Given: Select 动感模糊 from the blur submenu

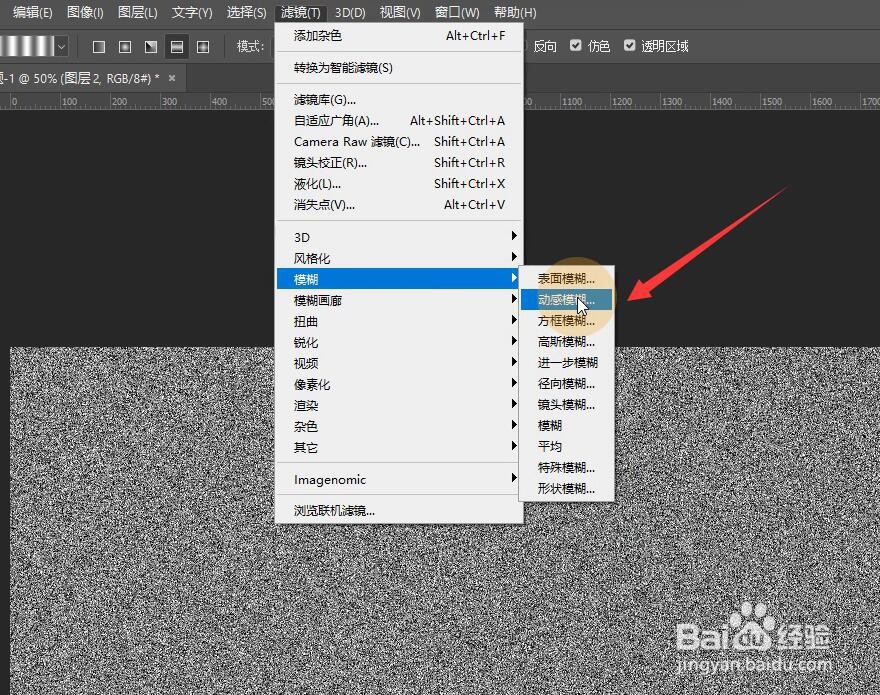Looking at the screenshot, I should [x=562, y=299].
